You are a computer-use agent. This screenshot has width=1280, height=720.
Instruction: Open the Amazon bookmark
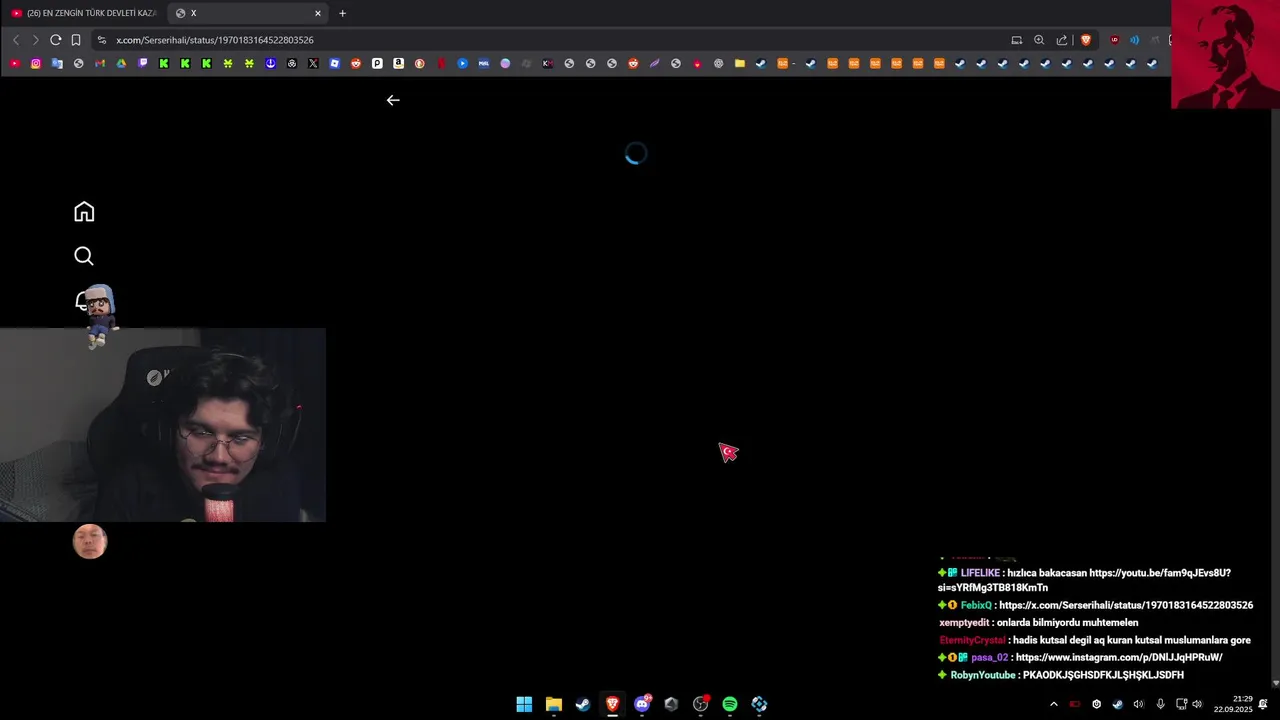[398, 63]
